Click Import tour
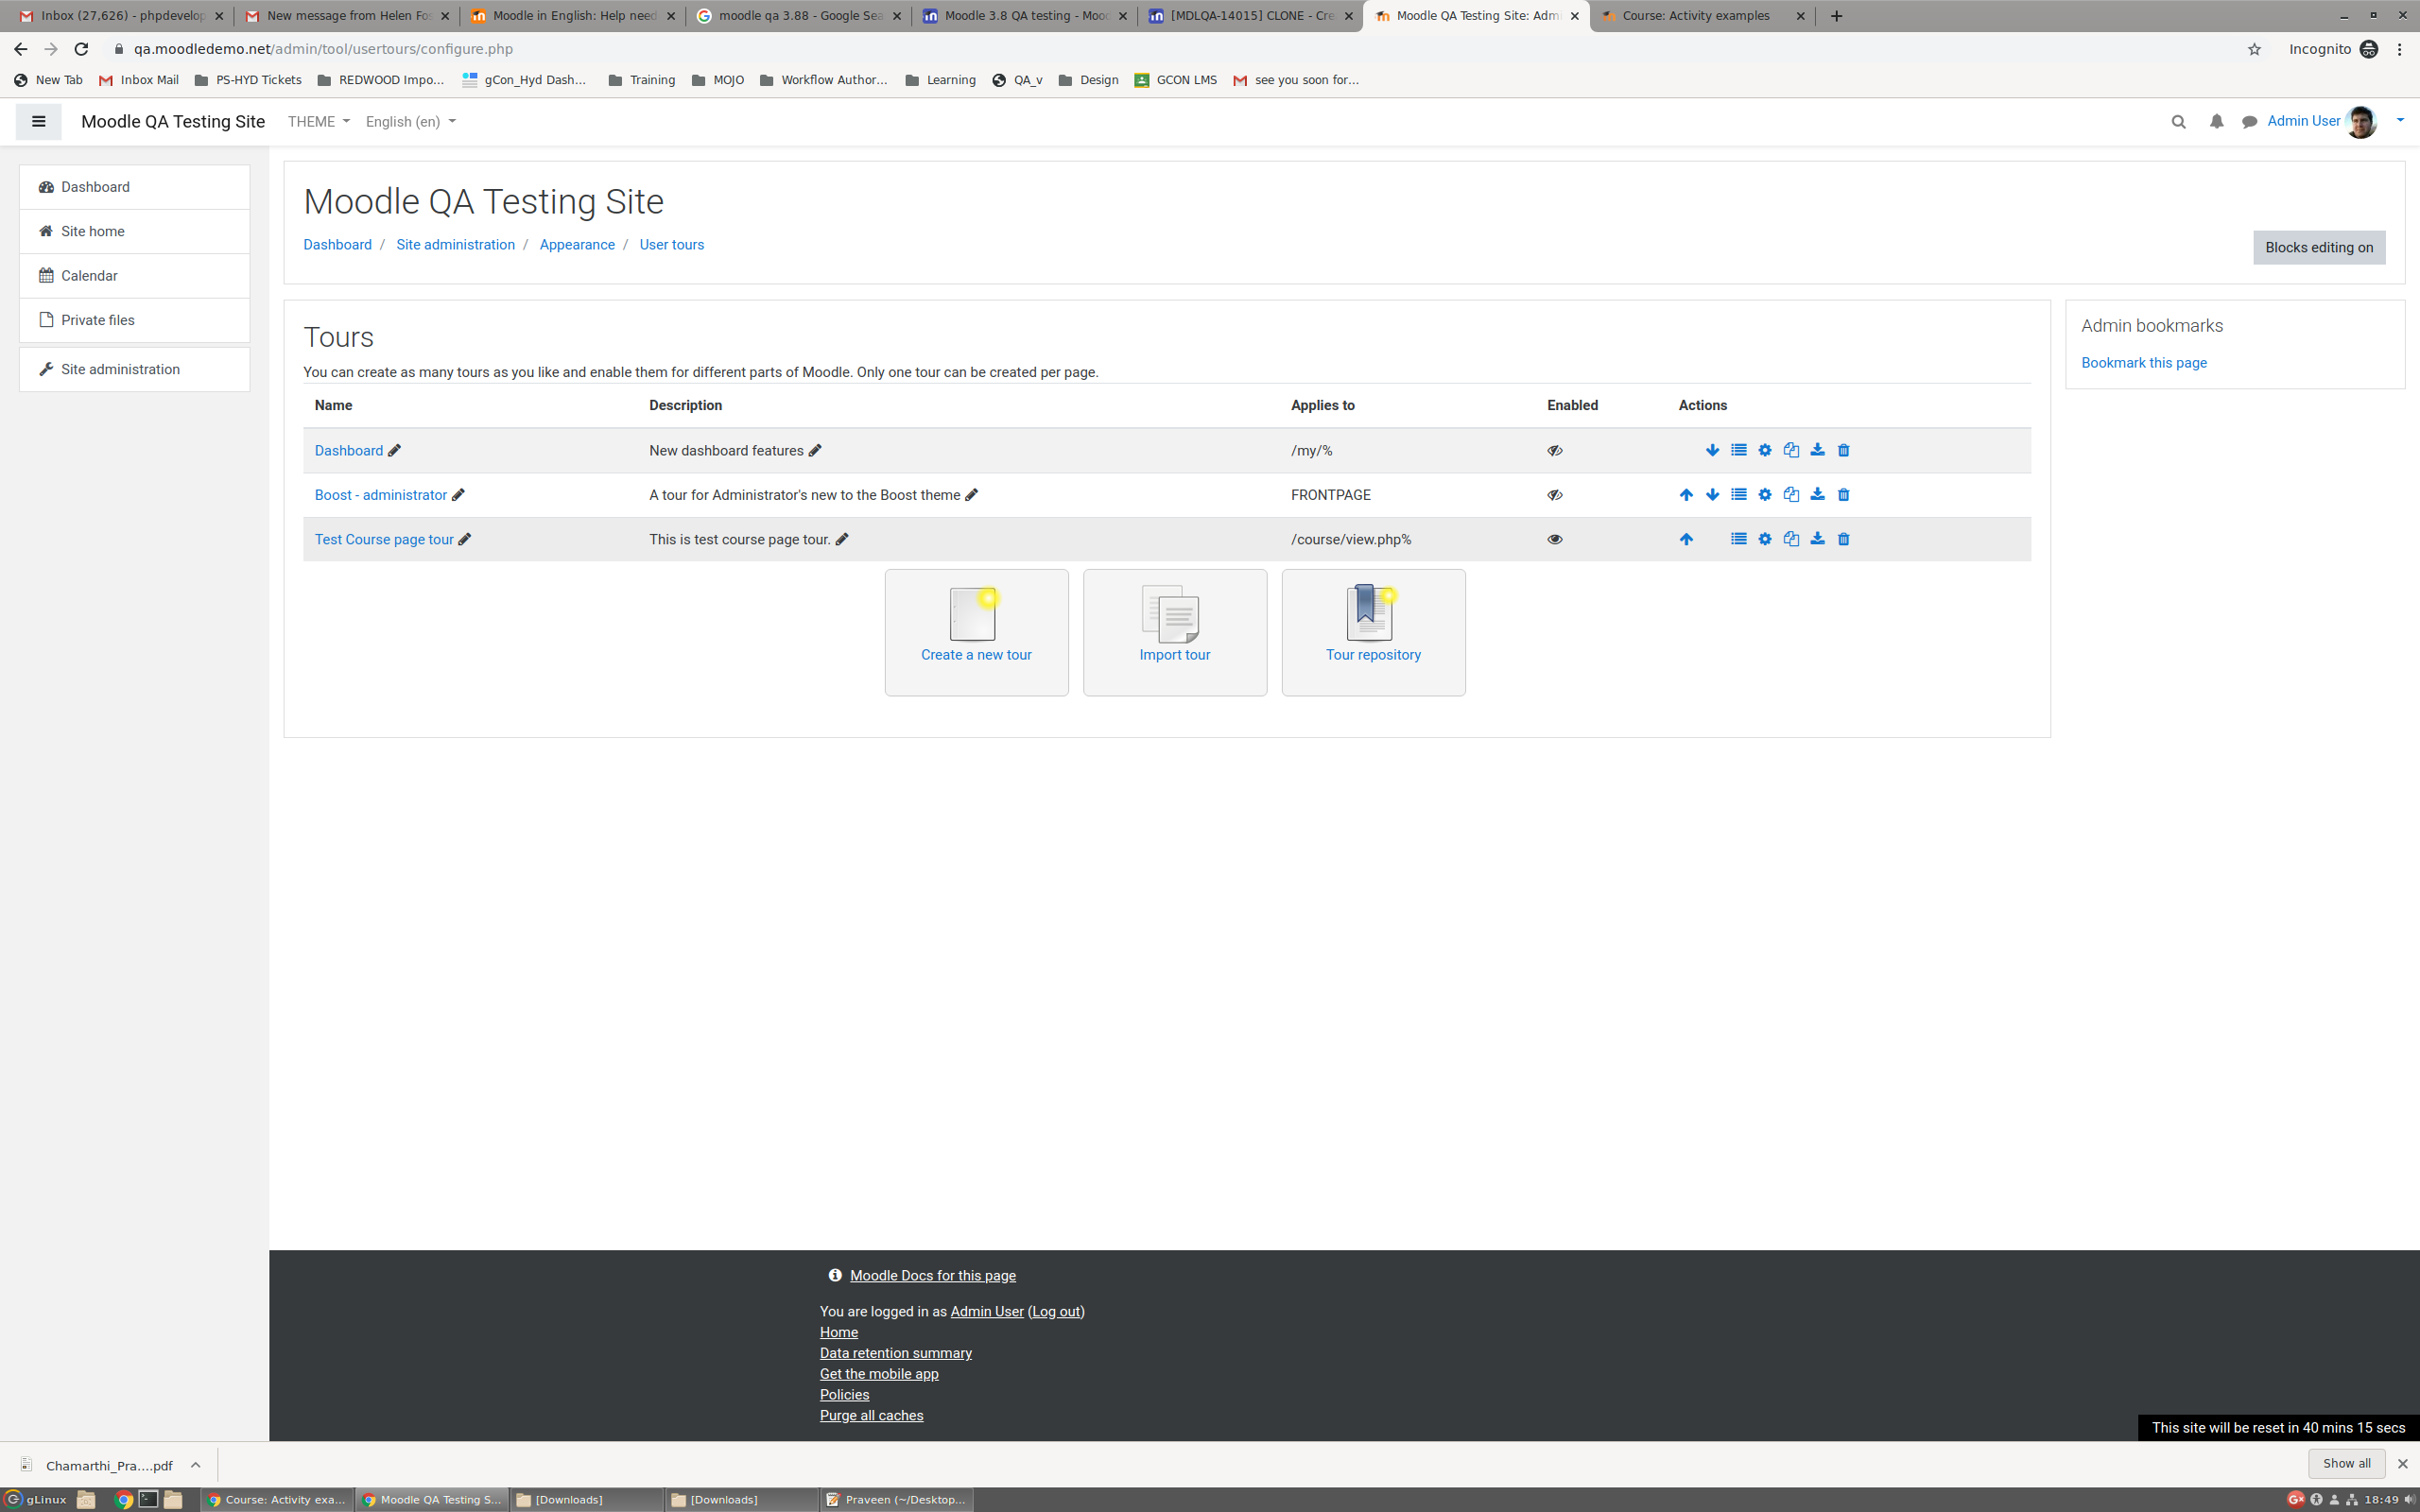Viewport: 2420px width, 1512px height. click(x=1174, y=632)
